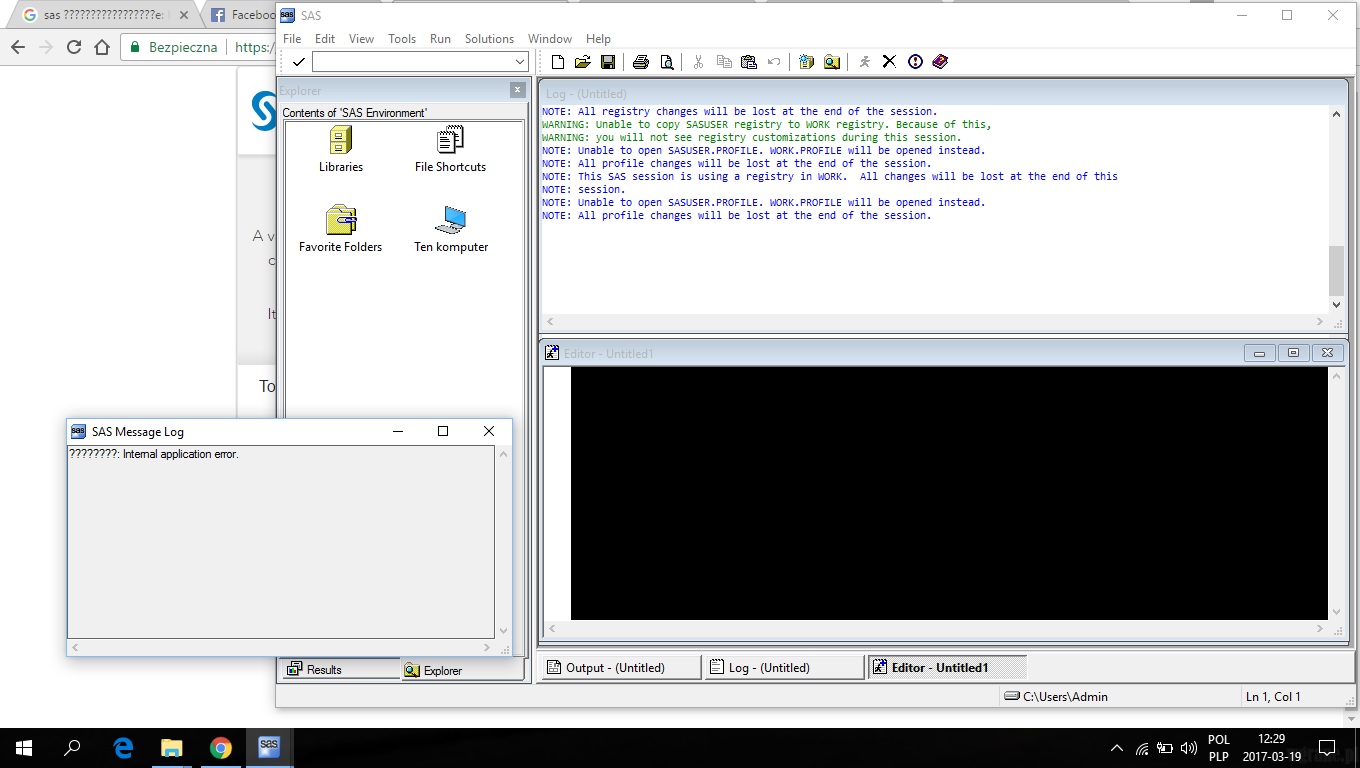Click the Print toolbar icon
This screenshot has width=1360, height=768.
pos(640,61)
